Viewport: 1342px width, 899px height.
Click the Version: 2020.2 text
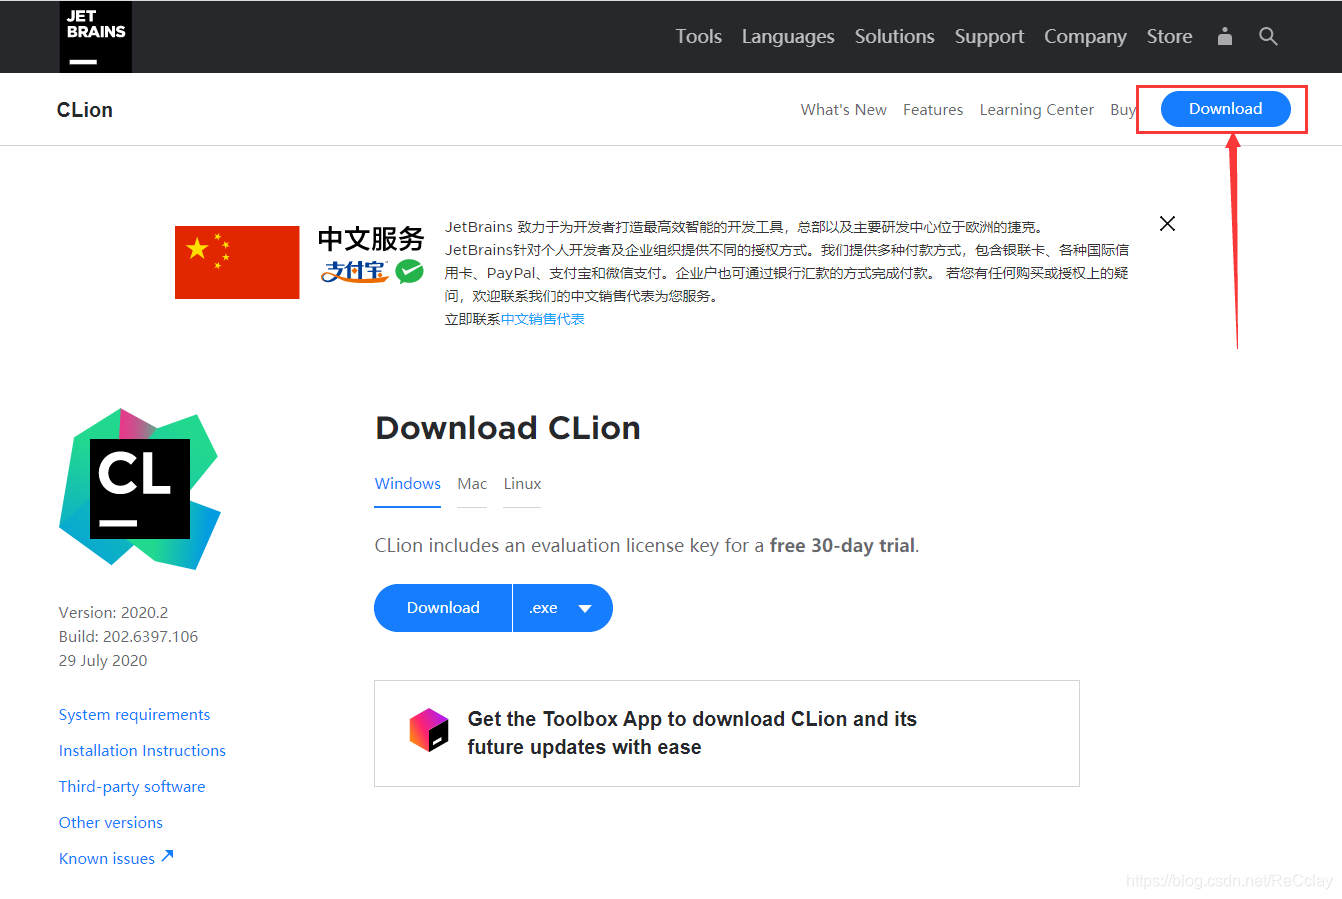pos(113,612)
